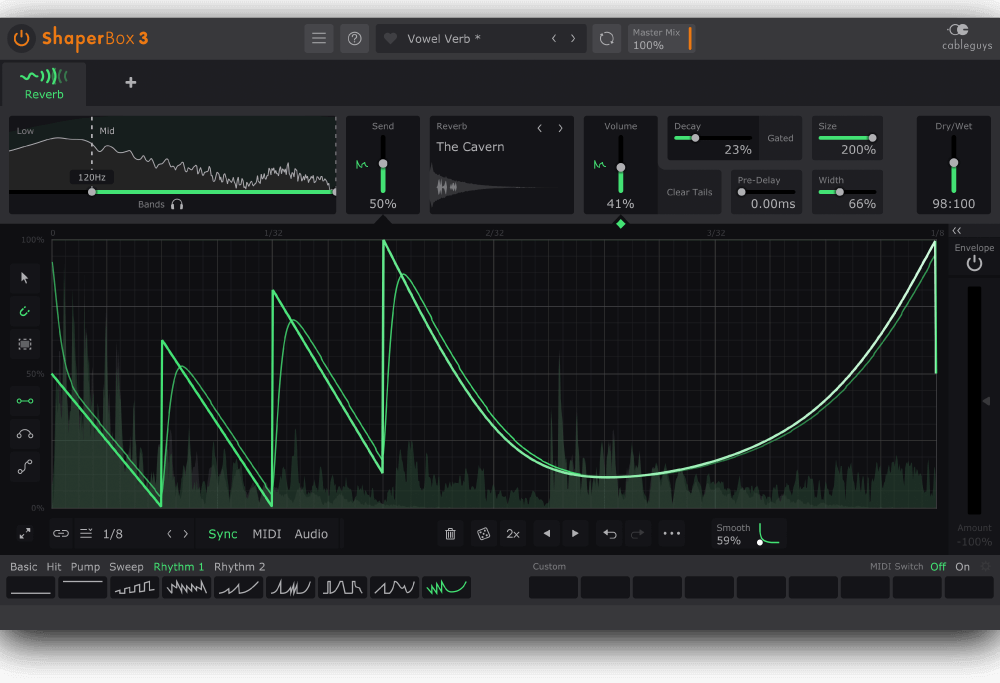Open the help question mark icon

pos(355,38)
